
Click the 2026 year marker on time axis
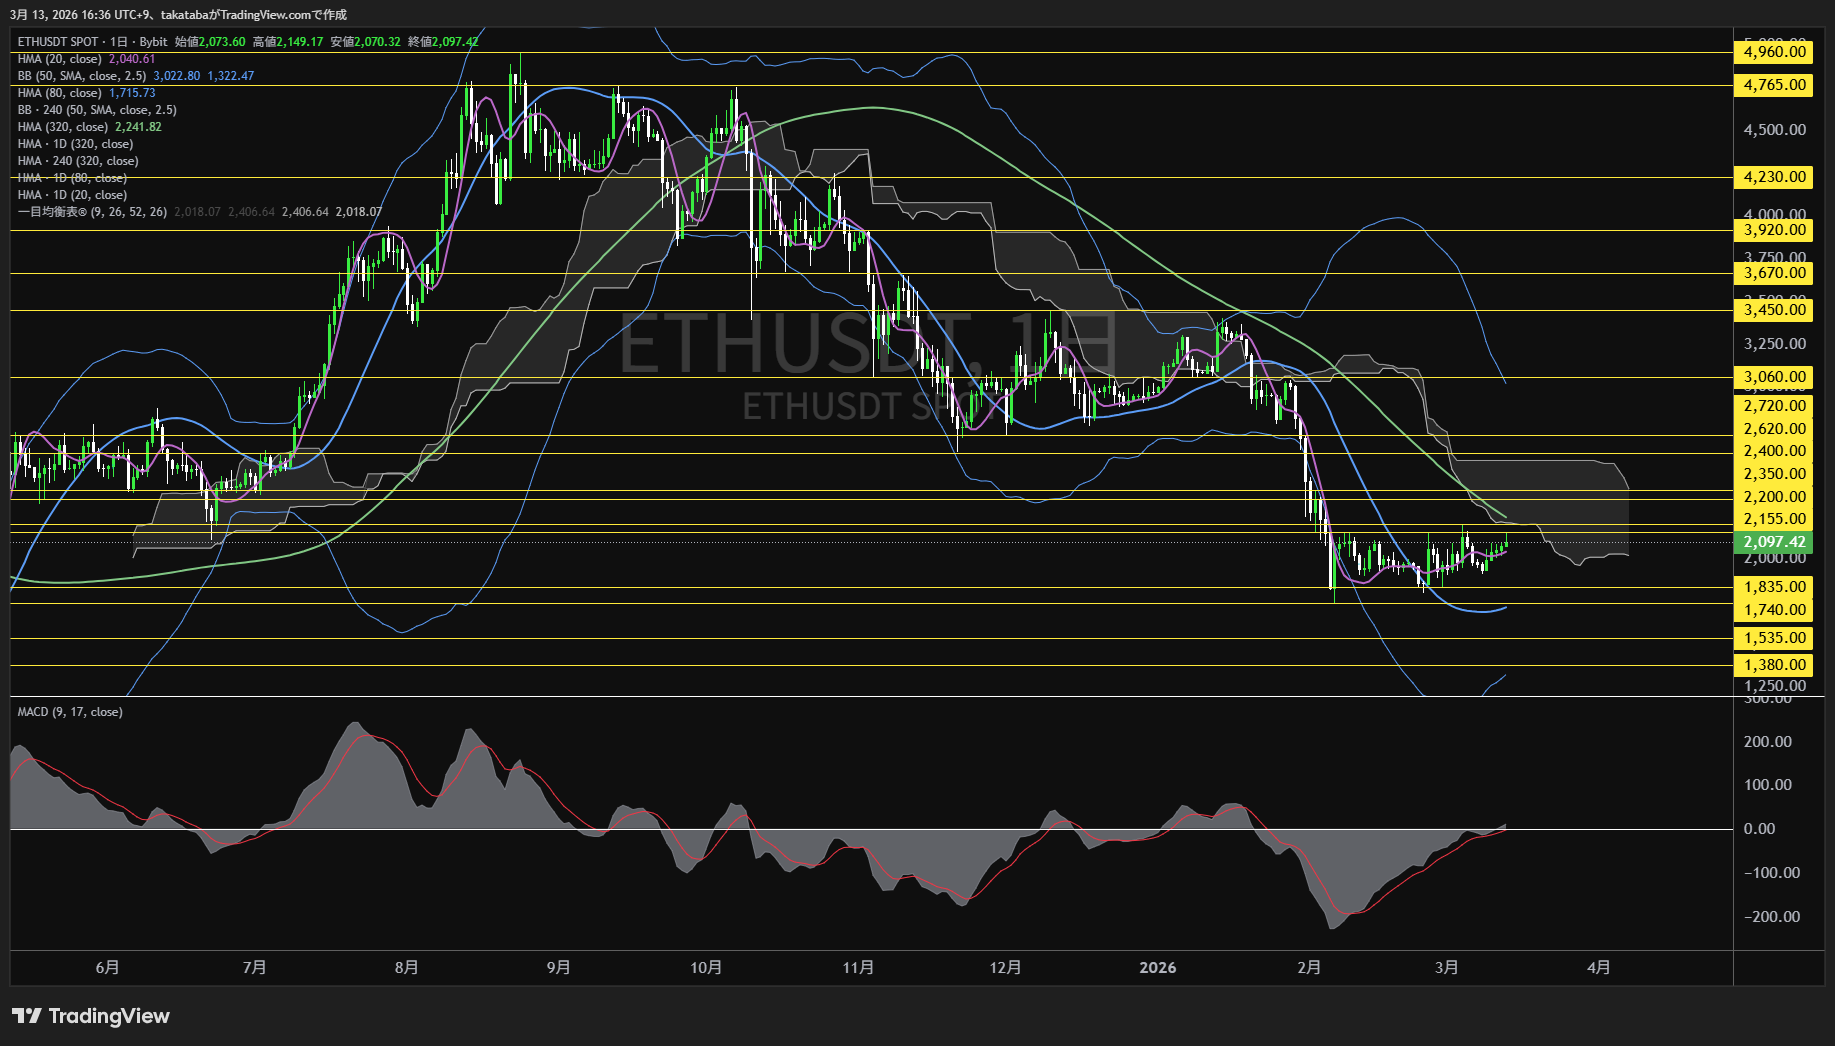point(1157,967)
